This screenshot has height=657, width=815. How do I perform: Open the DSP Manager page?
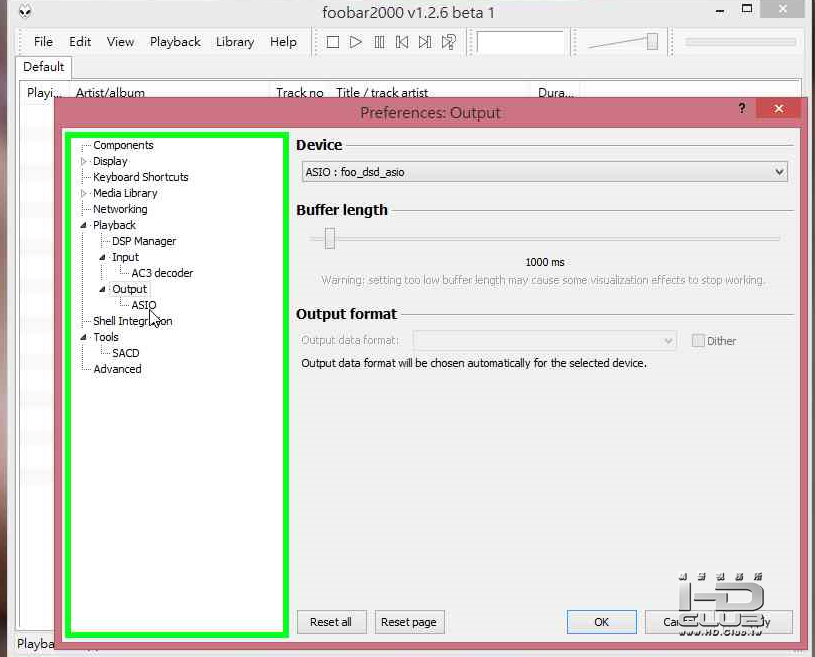click(144, 241)
